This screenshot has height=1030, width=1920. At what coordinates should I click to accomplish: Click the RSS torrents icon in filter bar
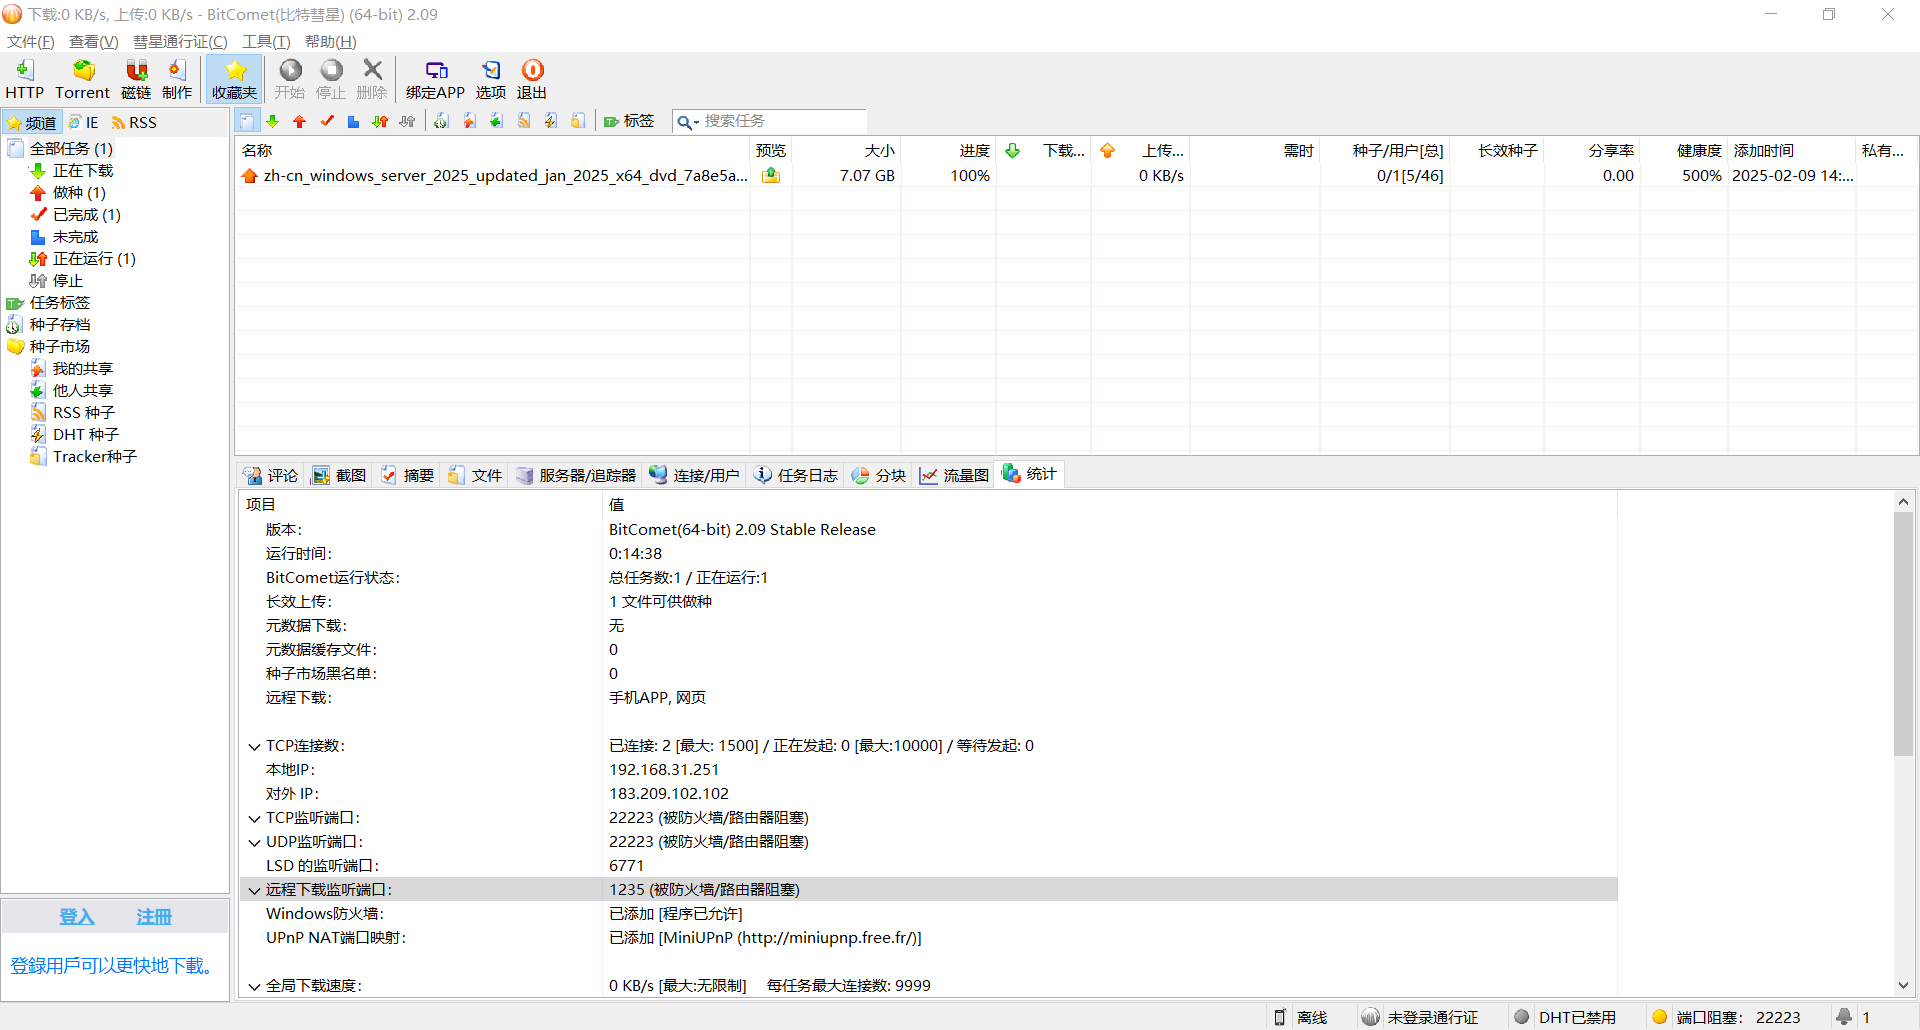[523, 121]
